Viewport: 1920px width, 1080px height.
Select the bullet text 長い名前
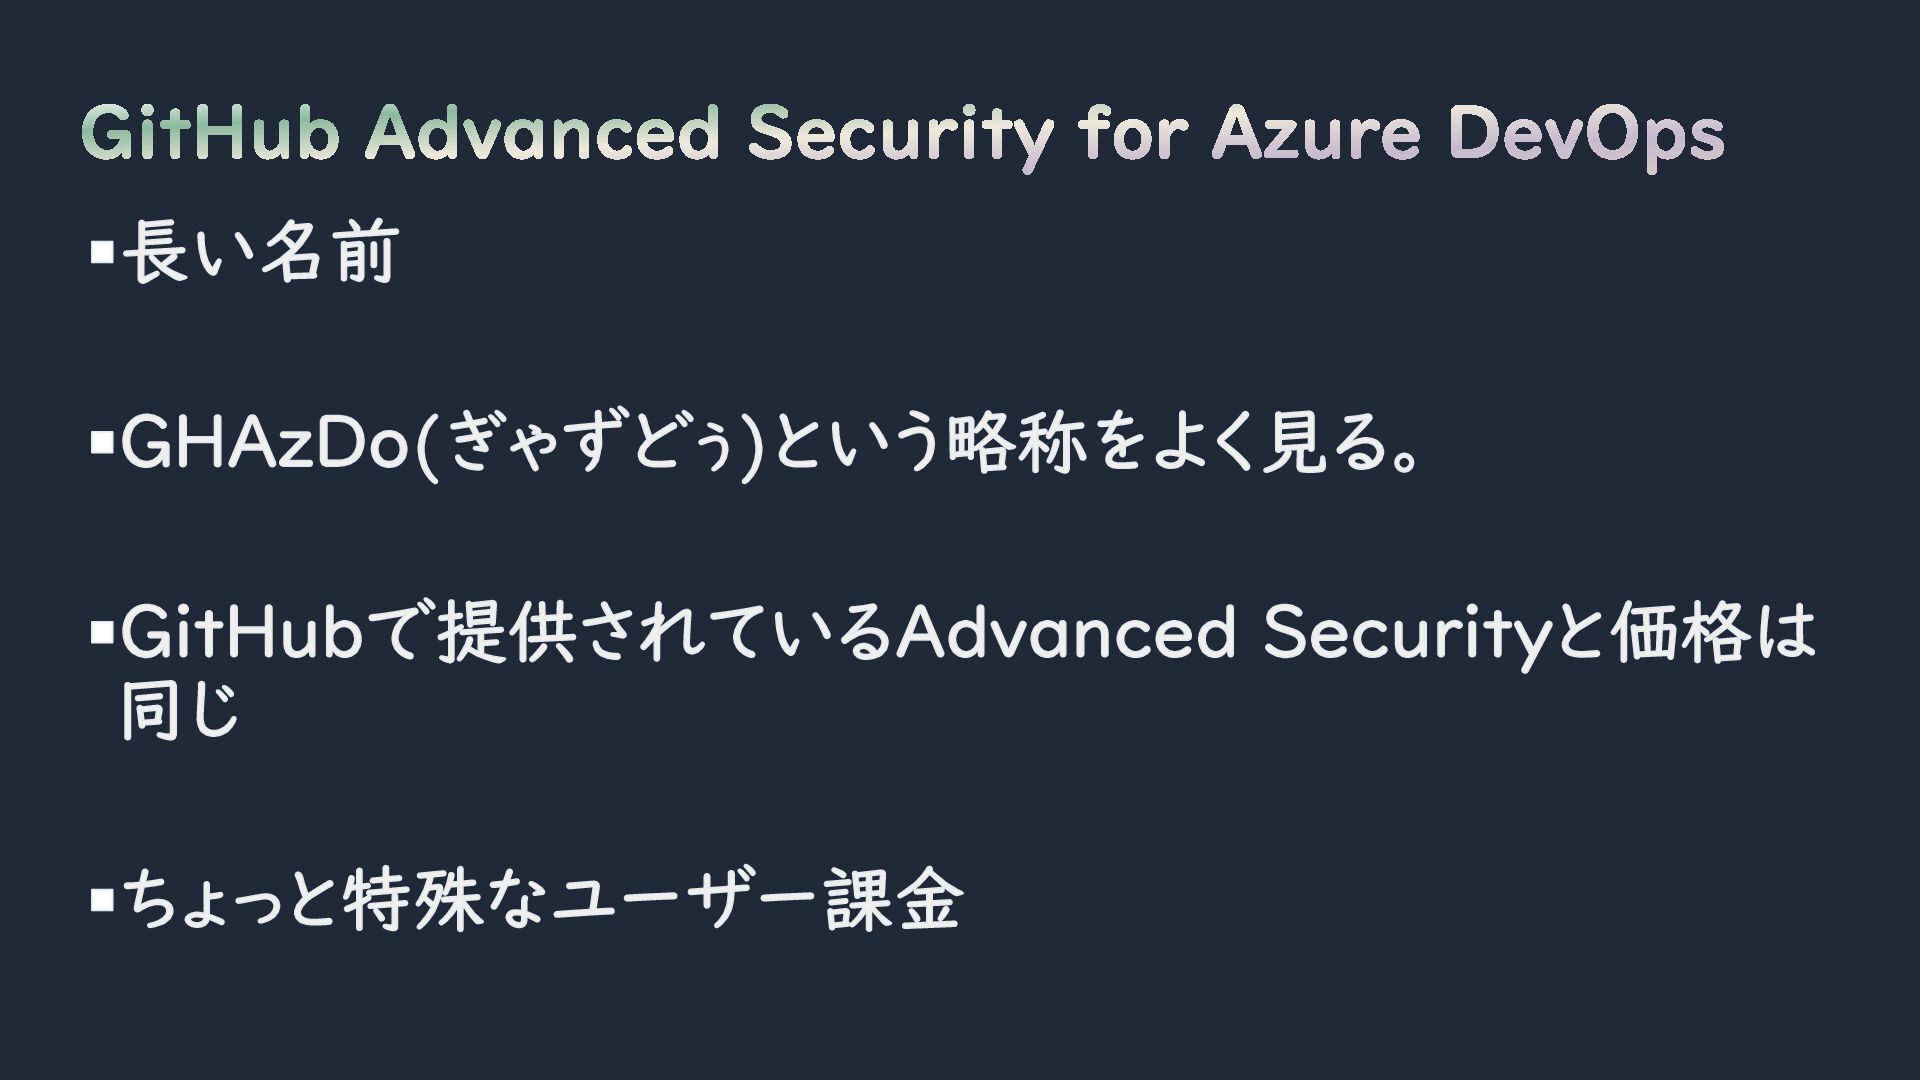261,251
